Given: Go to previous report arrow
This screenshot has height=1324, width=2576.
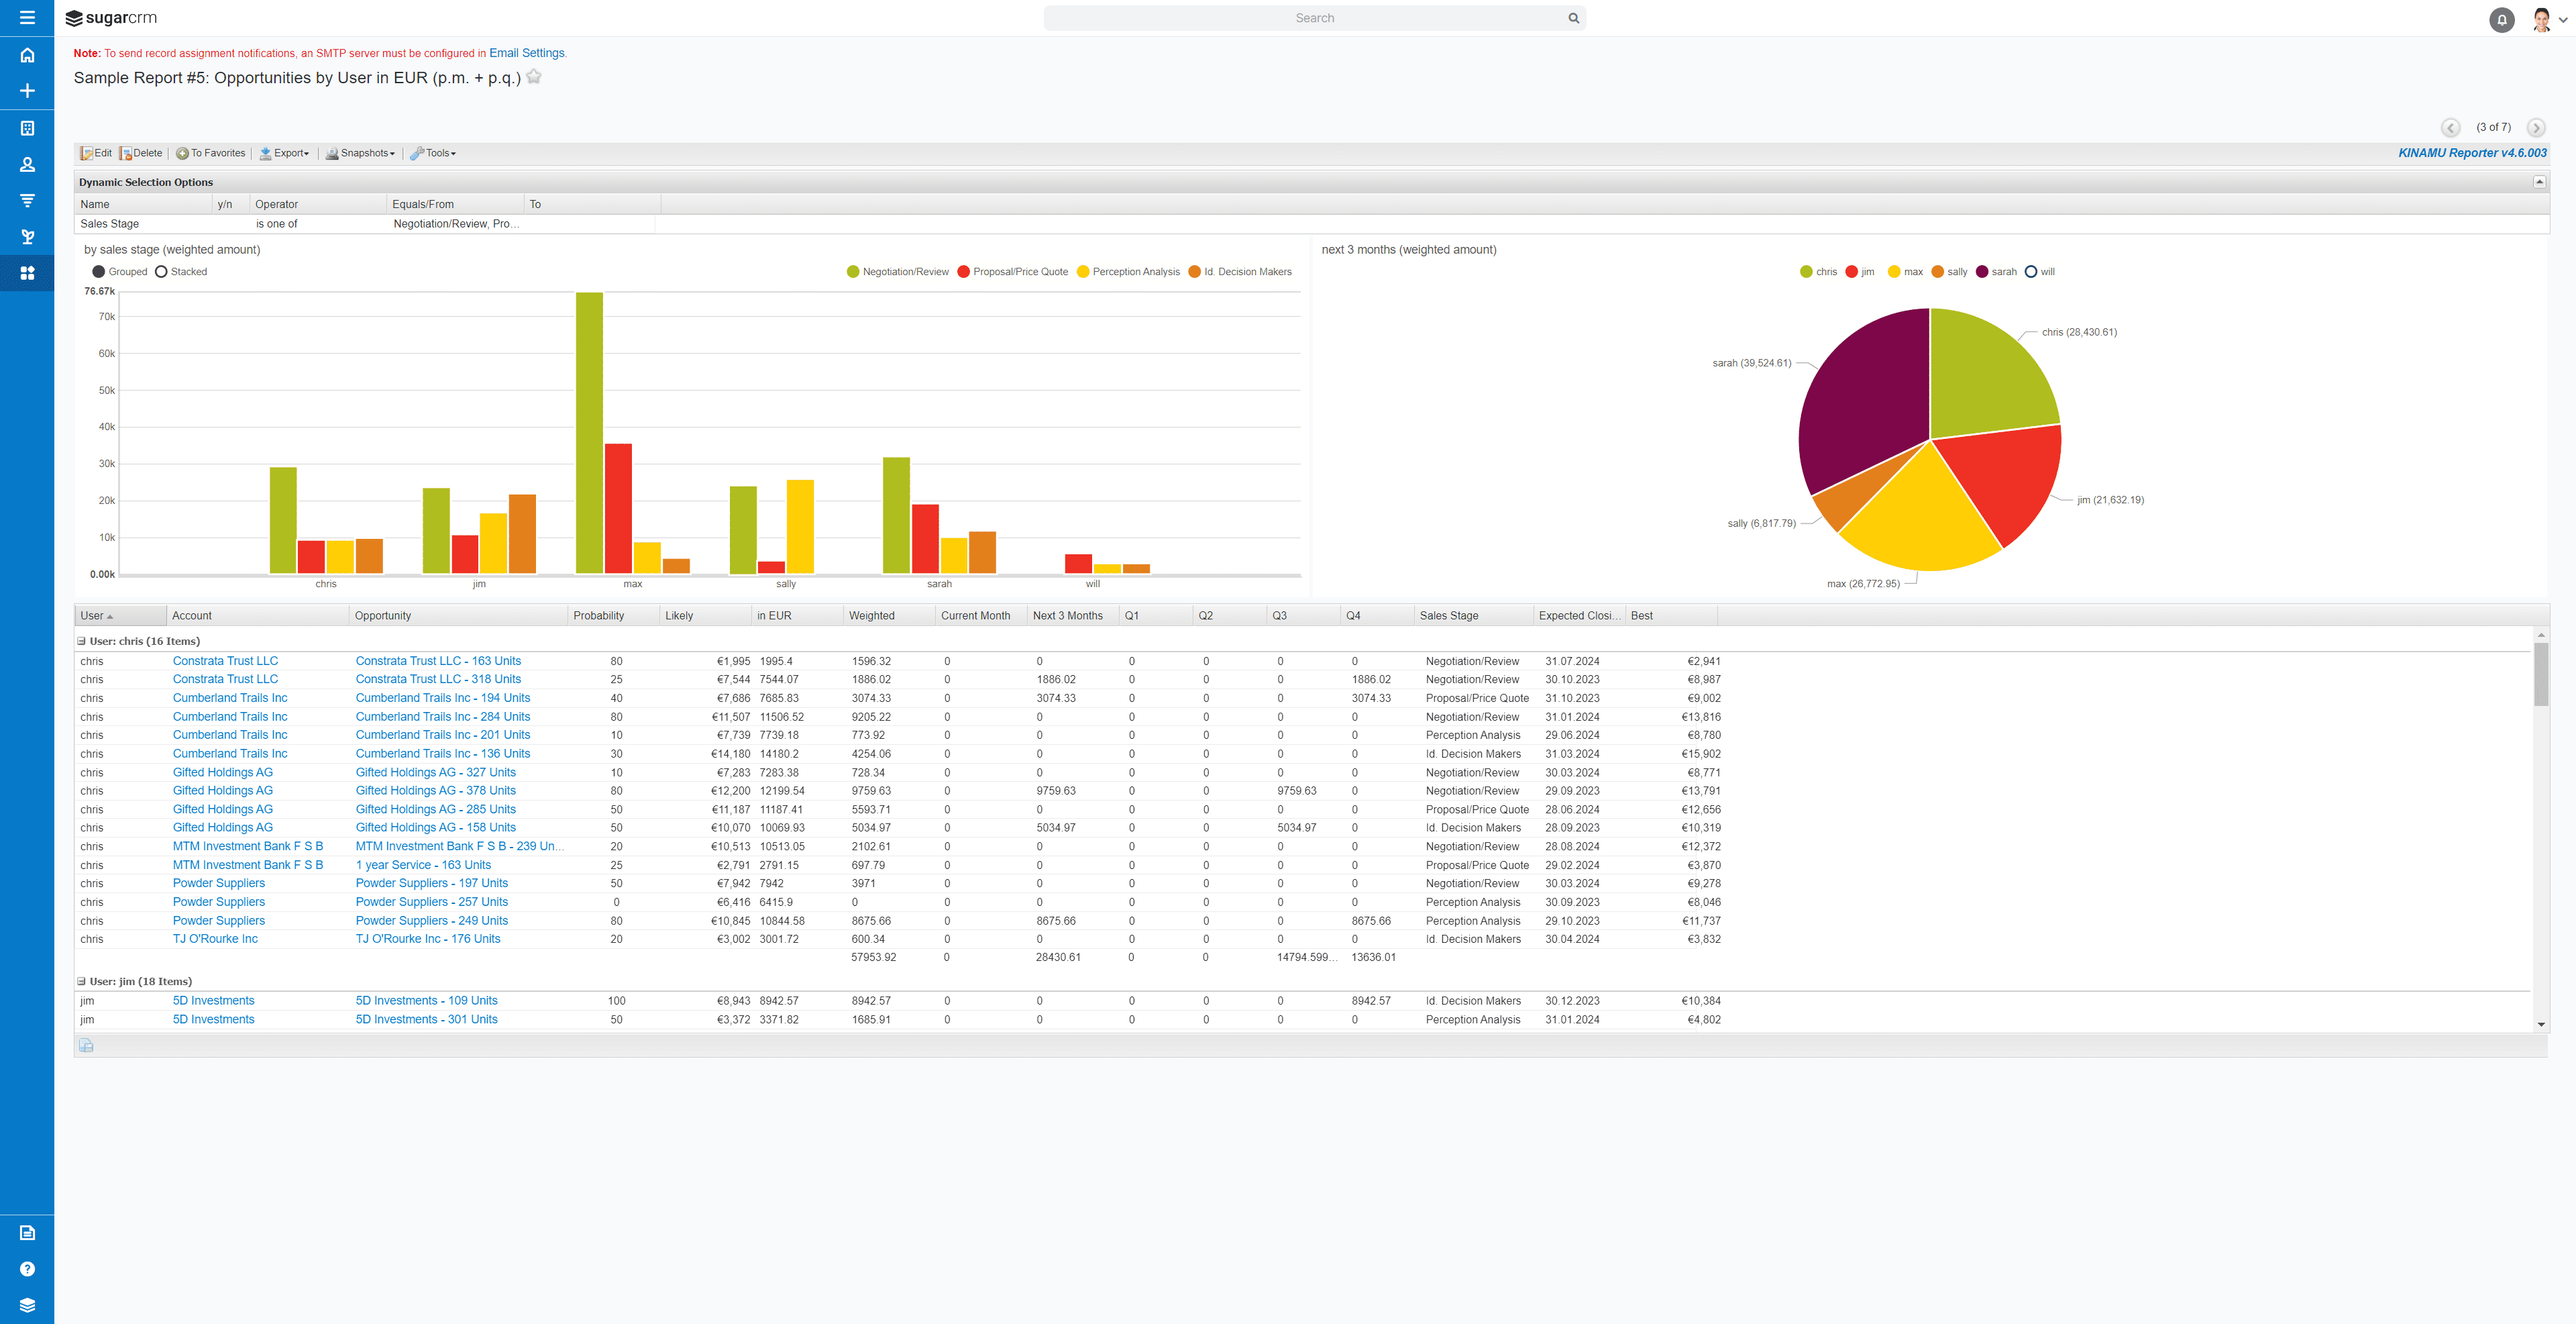Looking at the screenshot, I should (x=2450, y=127).
